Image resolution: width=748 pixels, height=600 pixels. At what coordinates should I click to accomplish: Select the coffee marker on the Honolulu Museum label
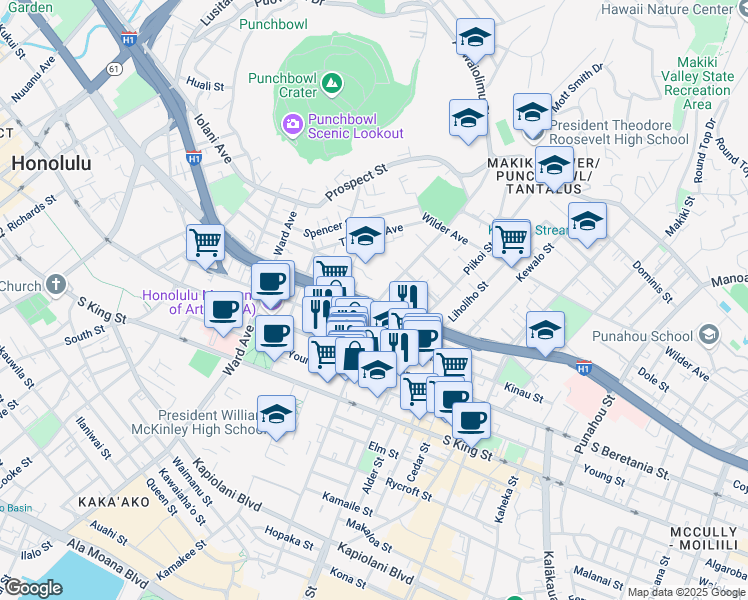coord(224,311)
